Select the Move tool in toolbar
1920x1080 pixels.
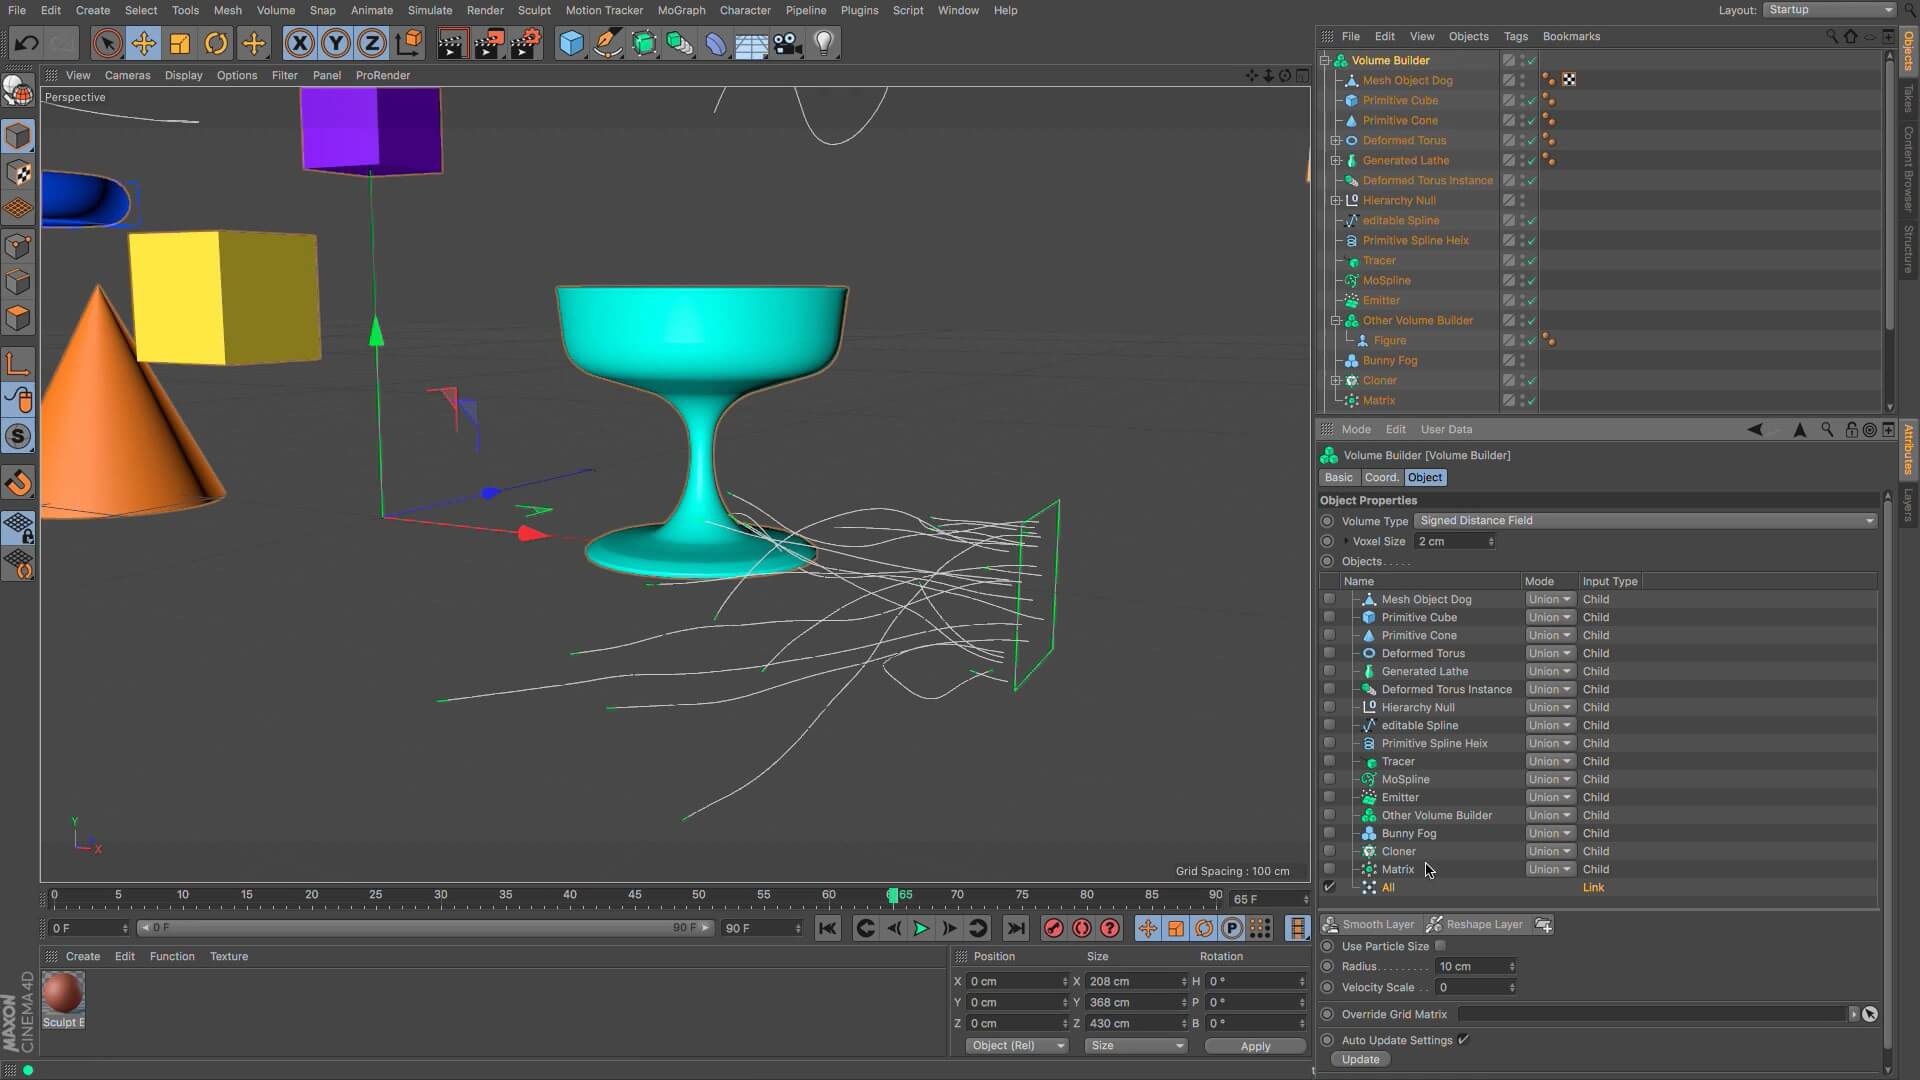tap(144, 43)
